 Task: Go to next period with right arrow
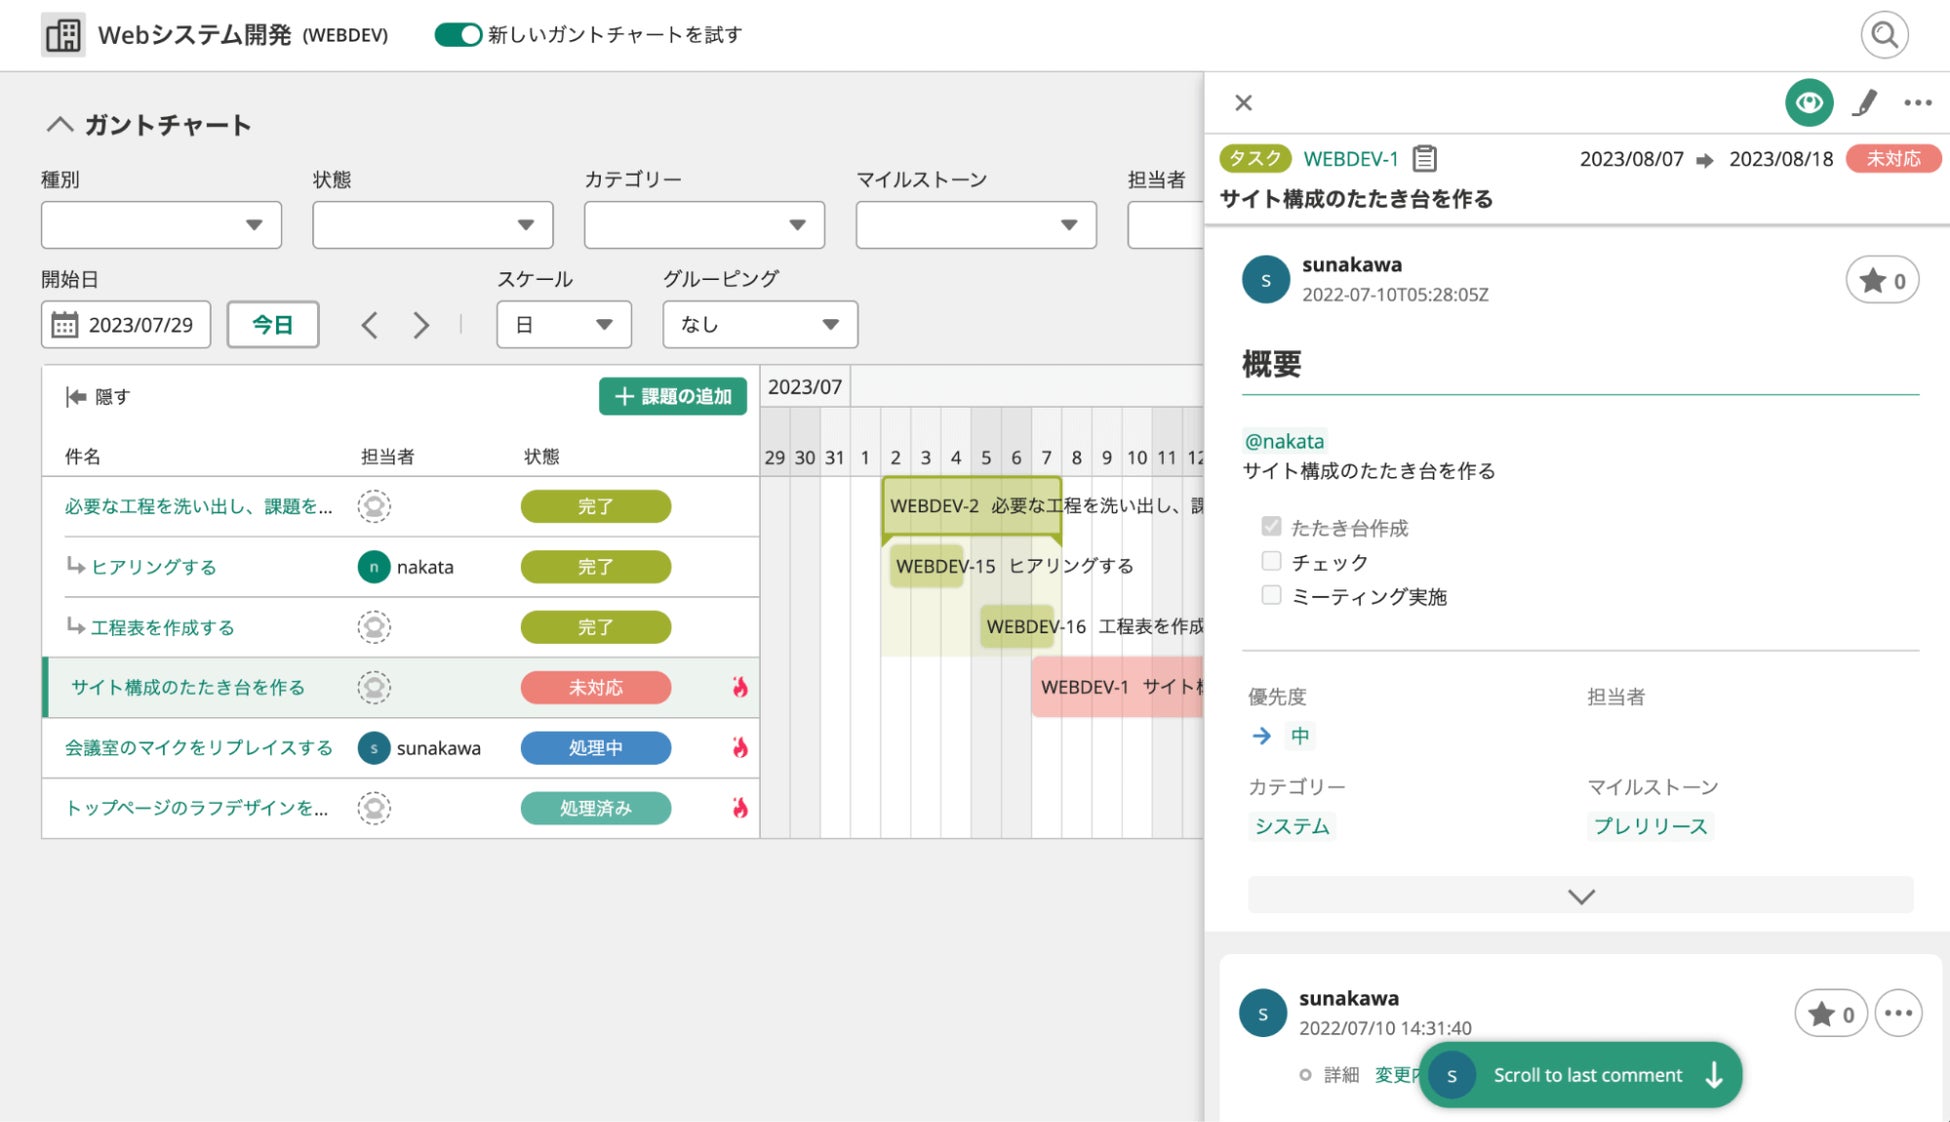421,325
